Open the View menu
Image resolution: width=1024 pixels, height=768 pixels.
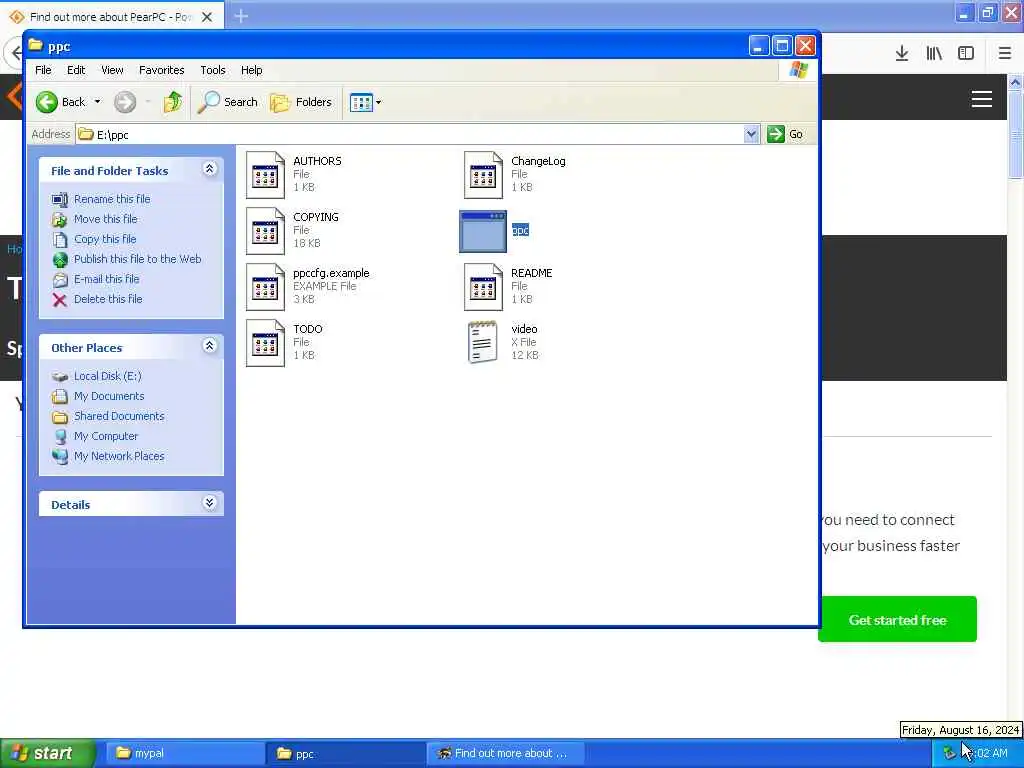pos(112,70)
